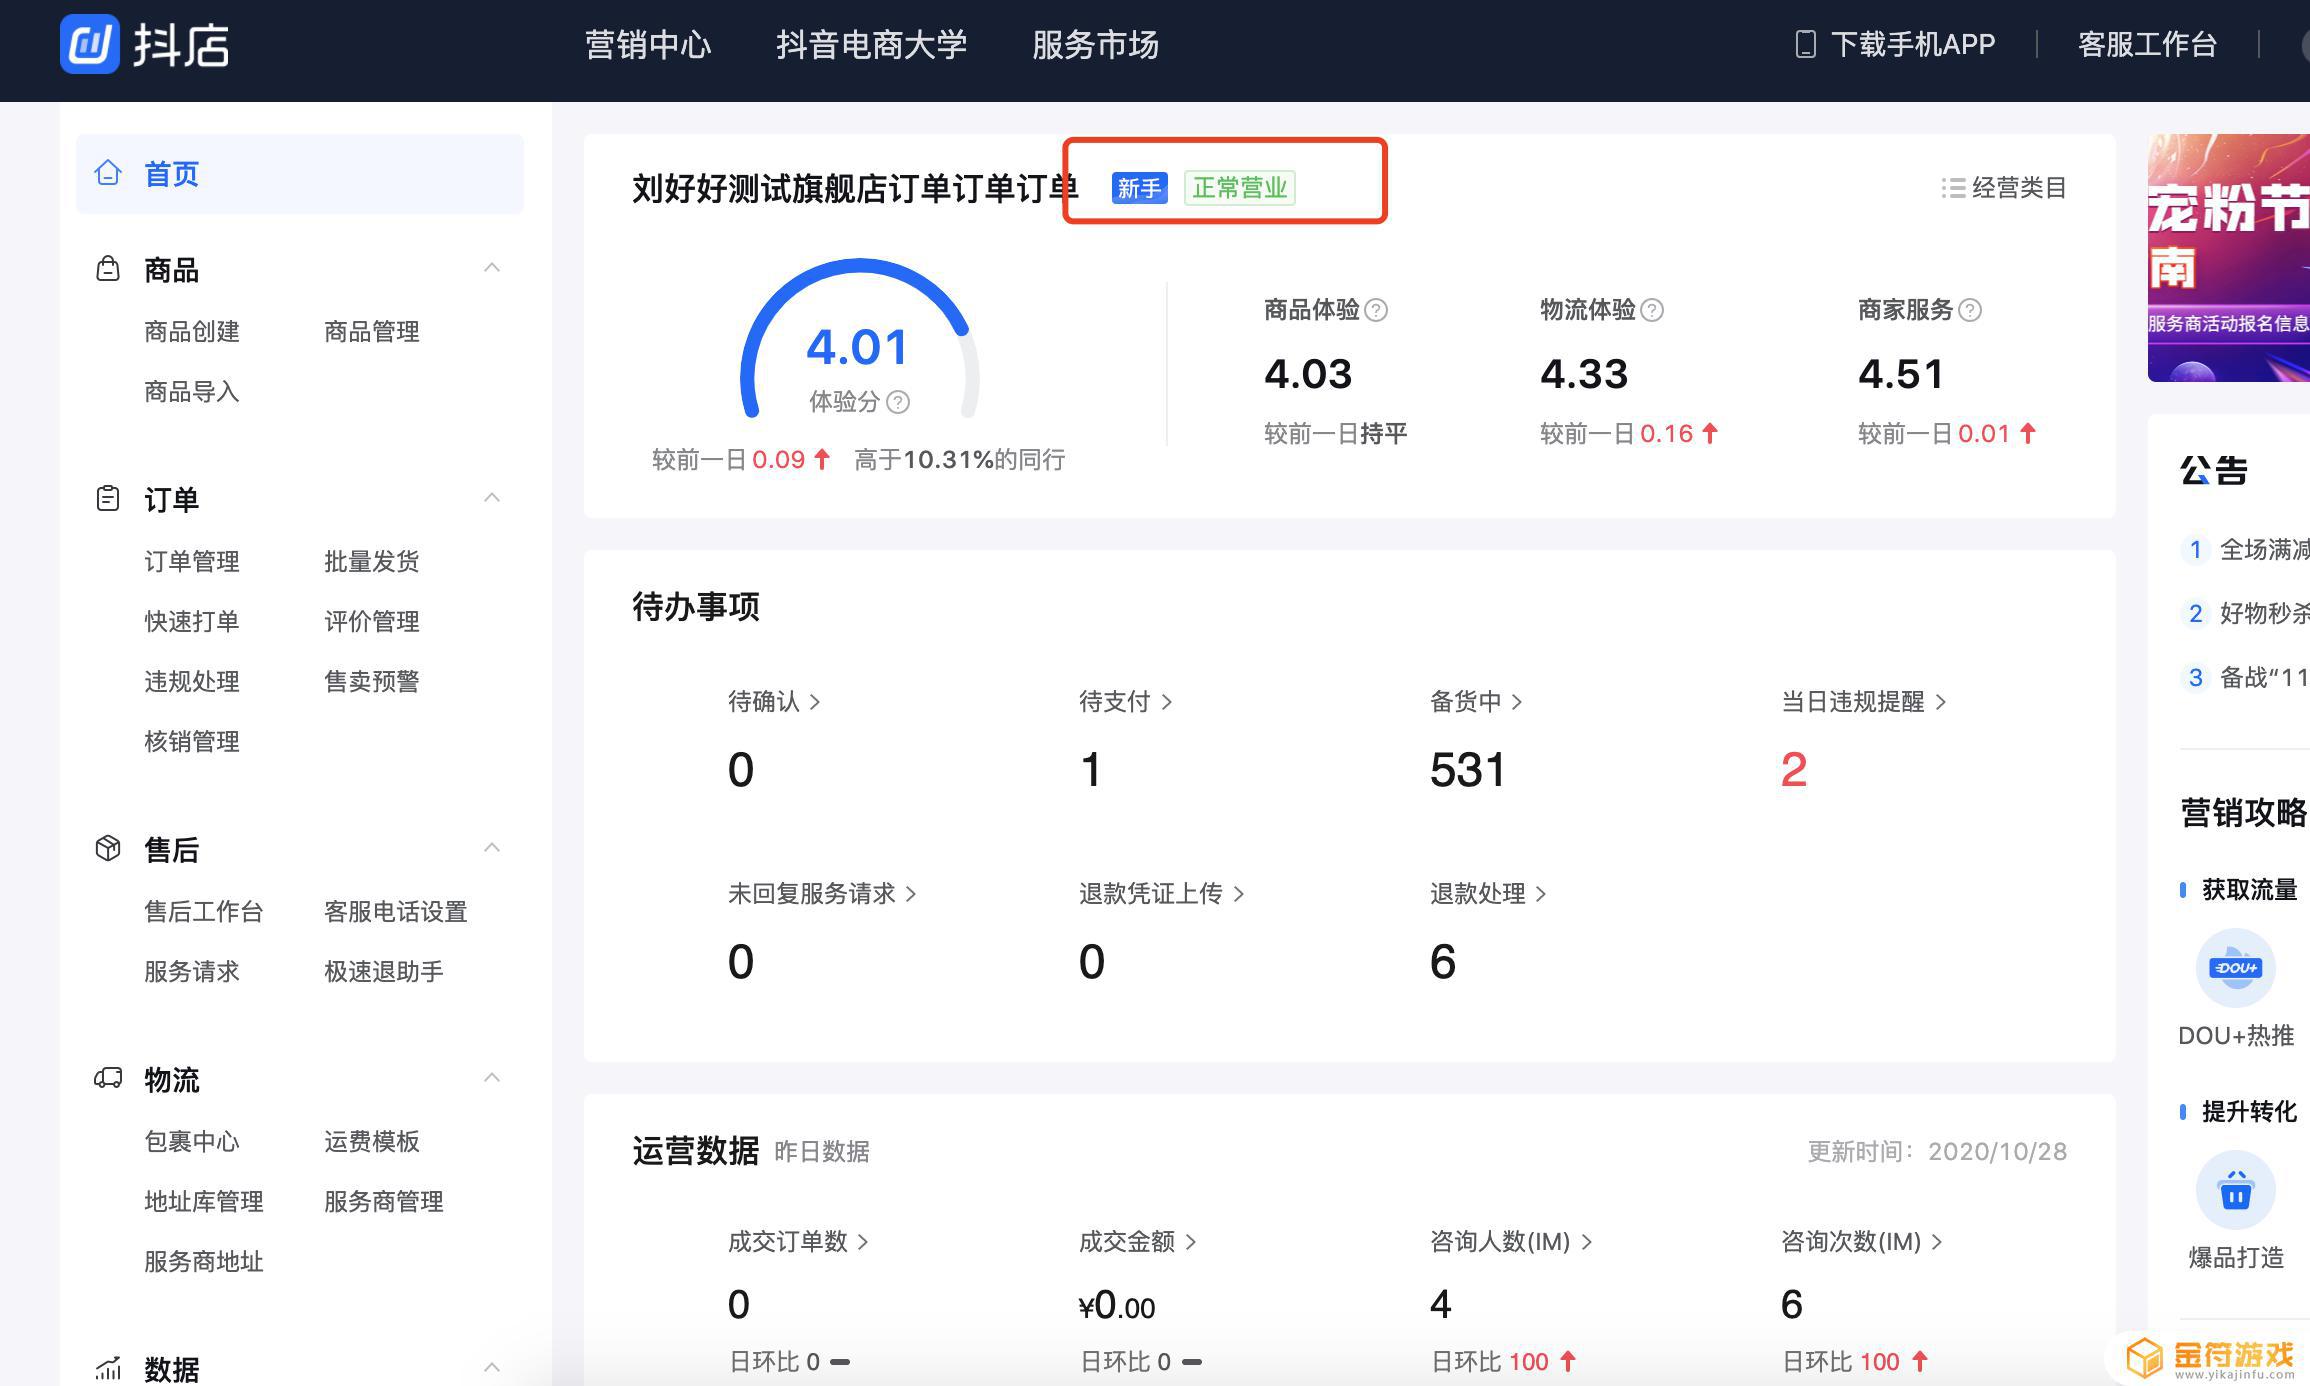The height and width of the screenshot is (1386, 2310).
Task: Open 商品导入 in sidebar
Action: (192, 392)
